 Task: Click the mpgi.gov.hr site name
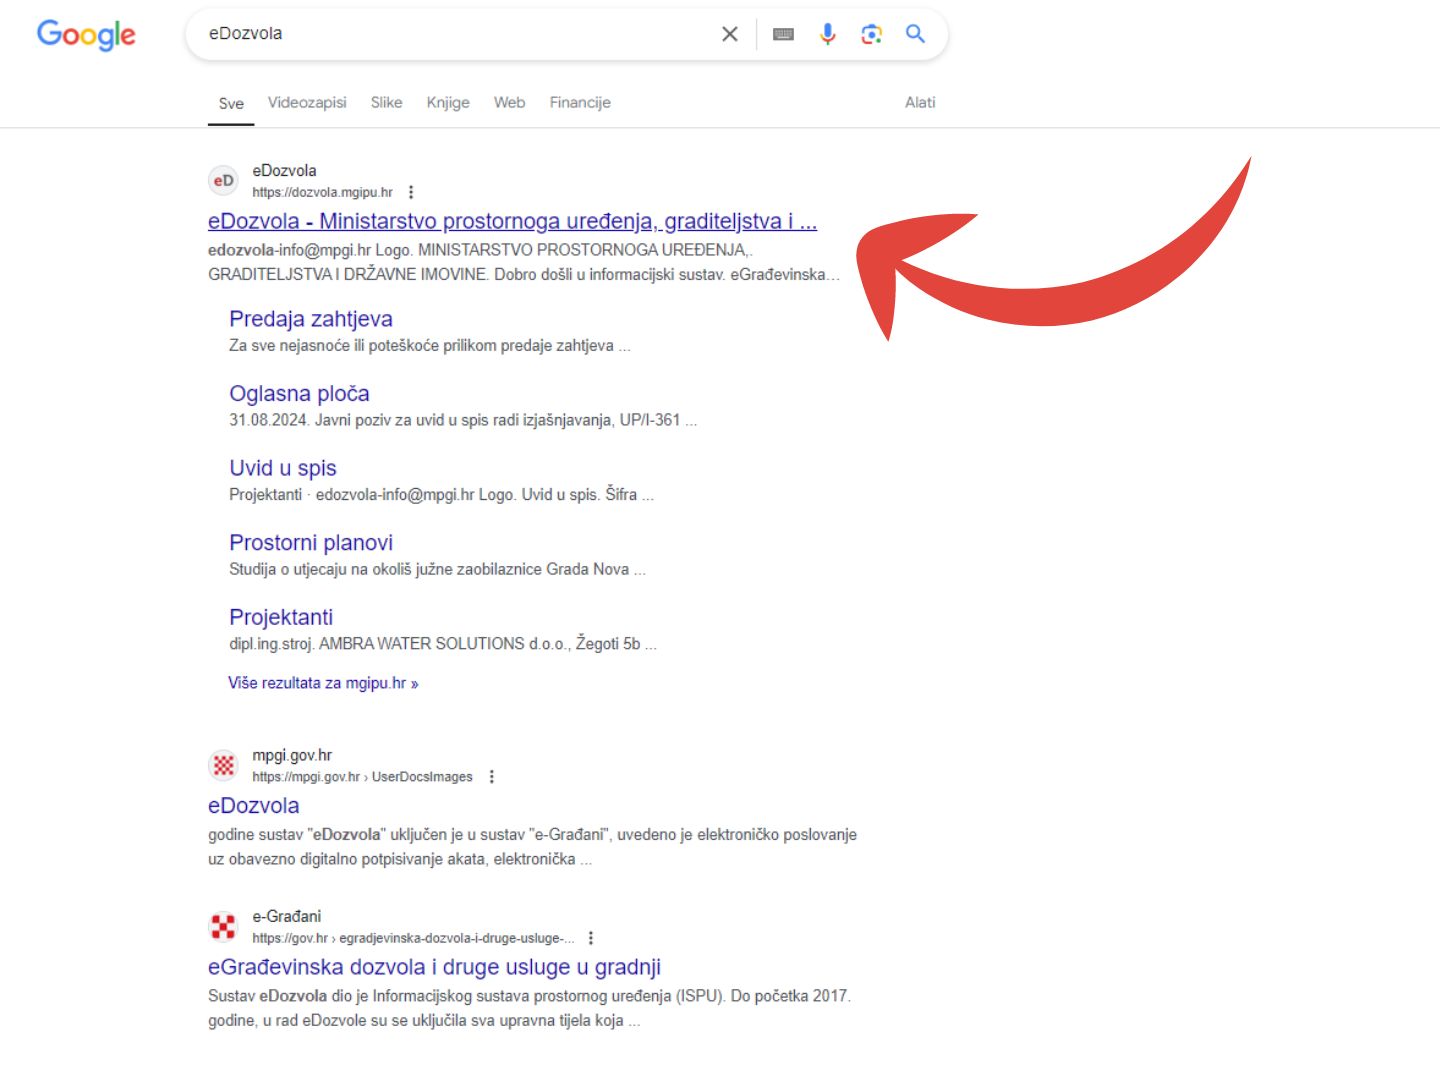(x=292, y=755)
